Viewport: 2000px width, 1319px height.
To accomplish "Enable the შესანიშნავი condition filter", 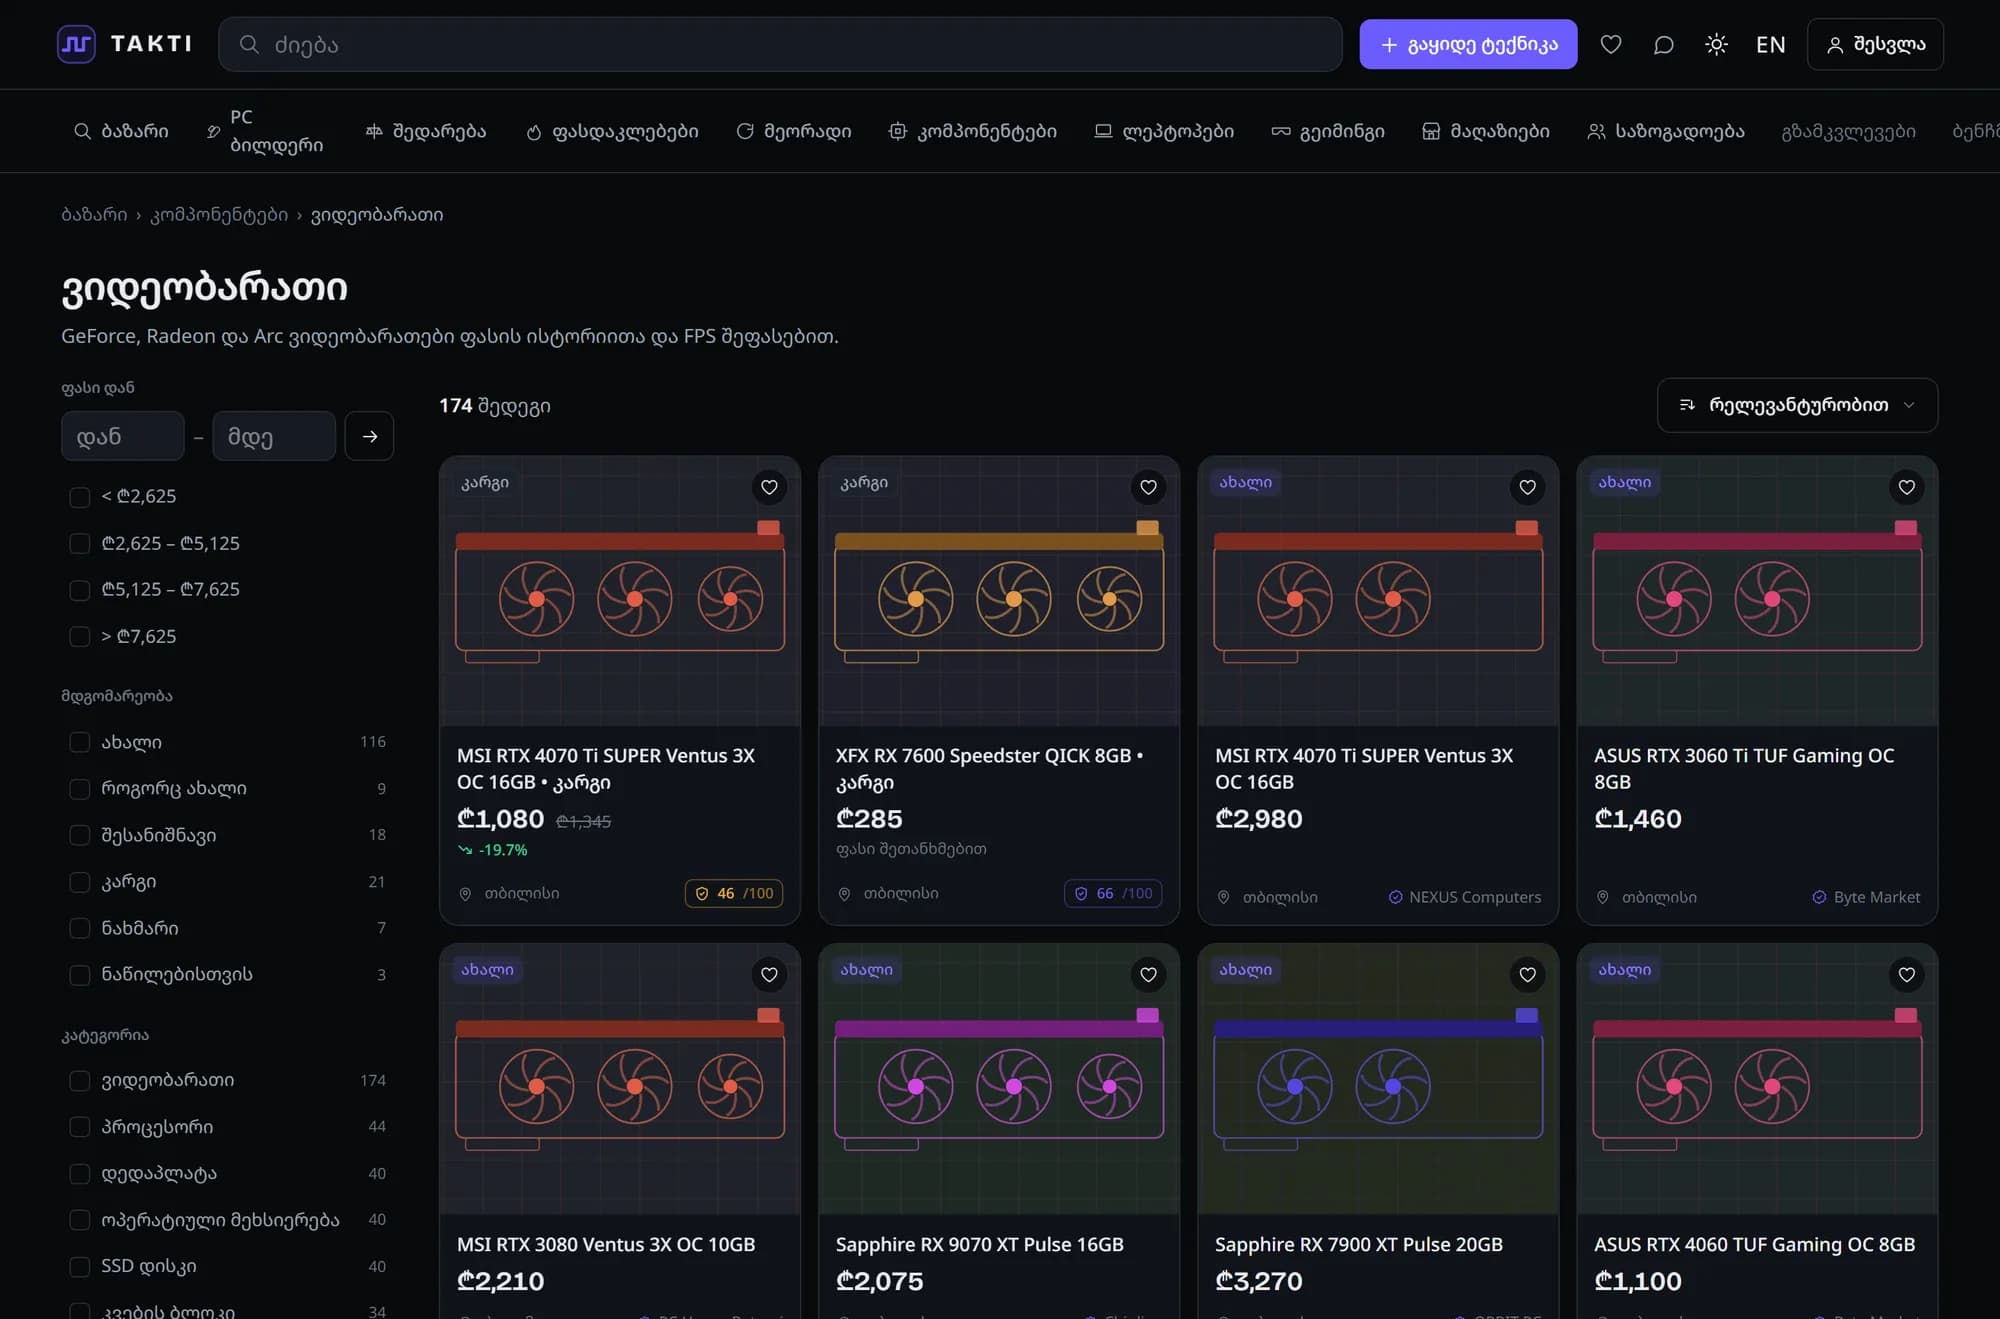I will (80, 835).
